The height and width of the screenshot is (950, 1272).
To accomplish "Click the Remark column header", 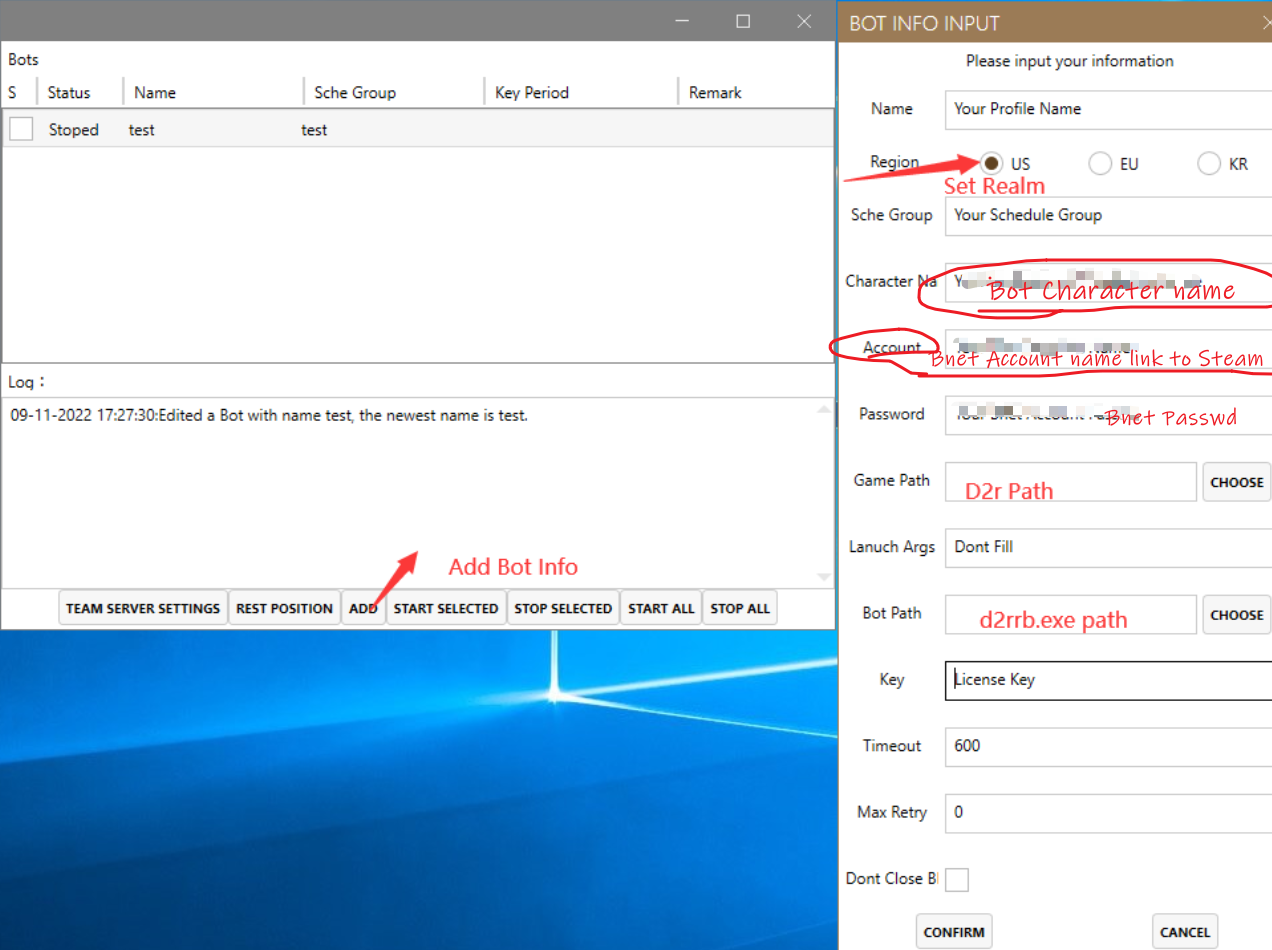I will click(x=715, y=92).
